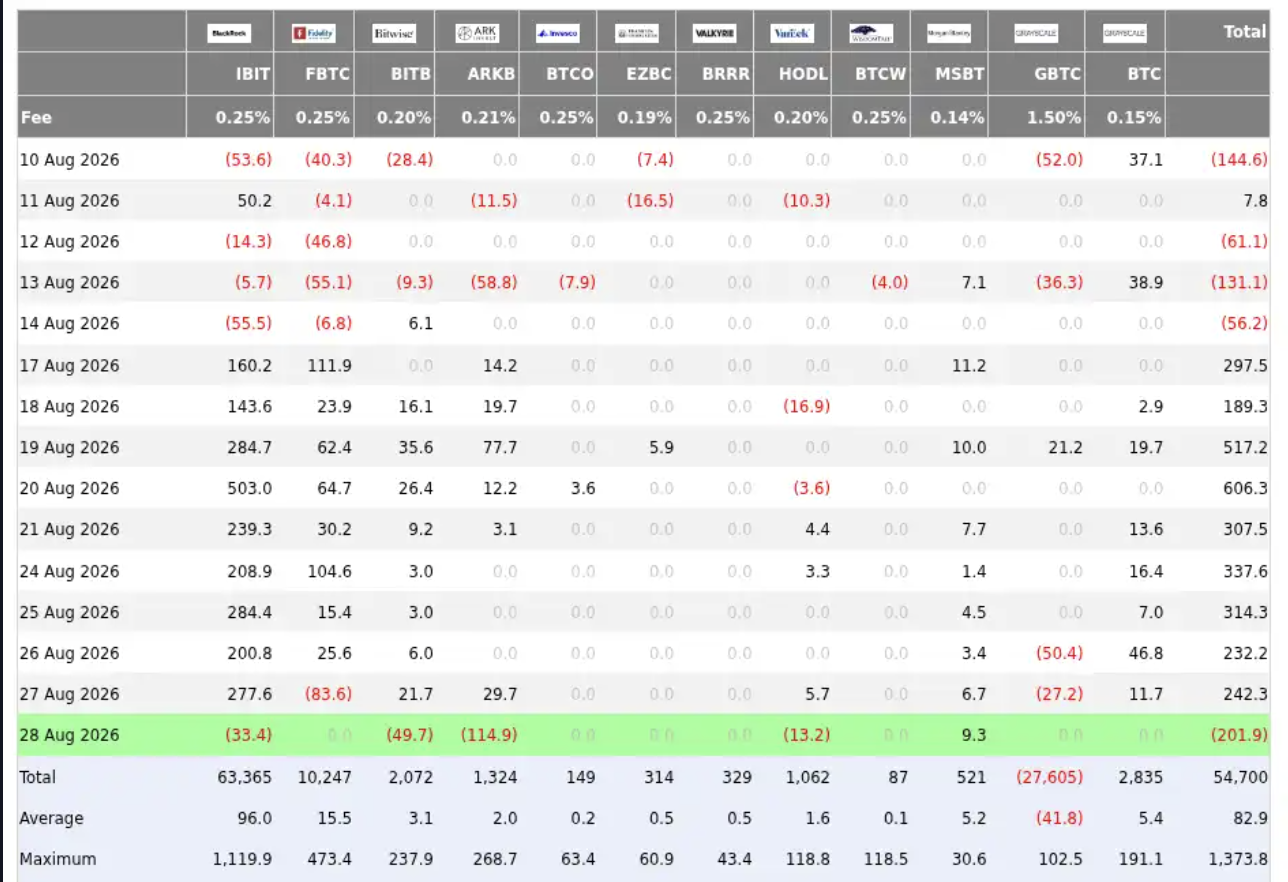Click the 1,119.9 IBIT maximum value
This screenshot has height=882, width=1288.
242,860
